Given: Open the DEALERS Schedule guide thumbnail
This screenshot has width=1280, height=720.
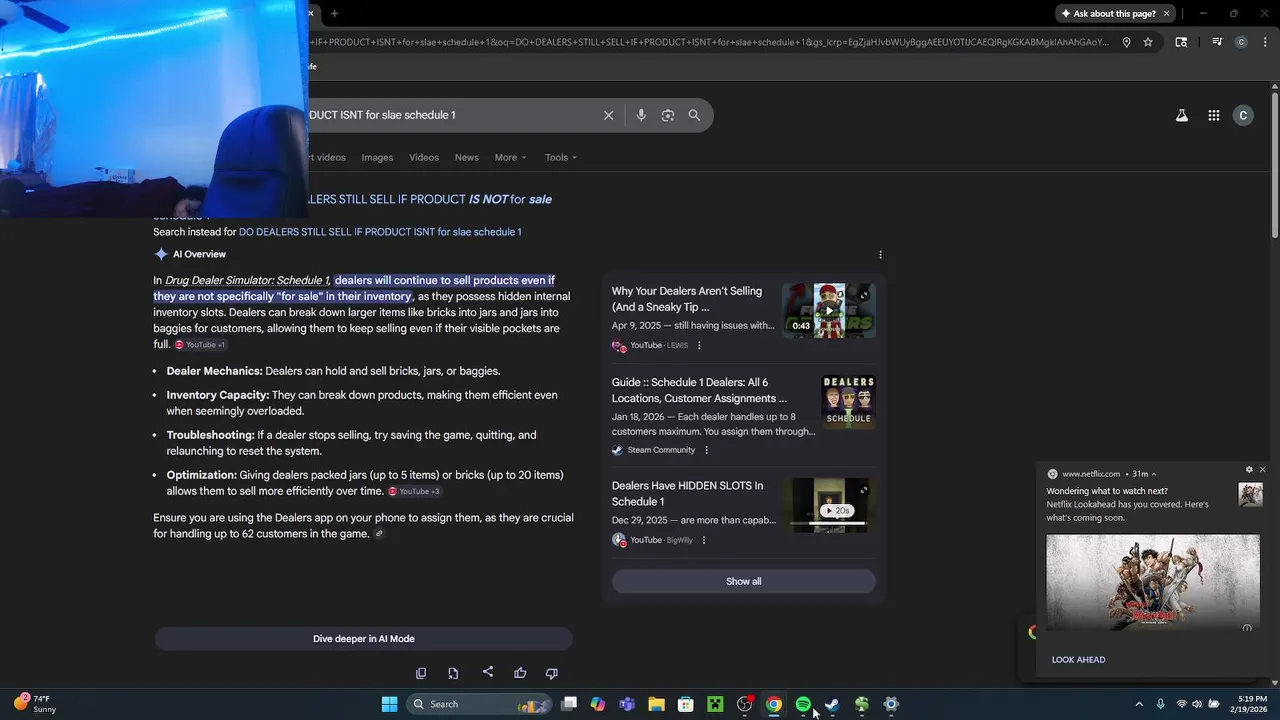Looking at the screenshot, I should point(848,402).
